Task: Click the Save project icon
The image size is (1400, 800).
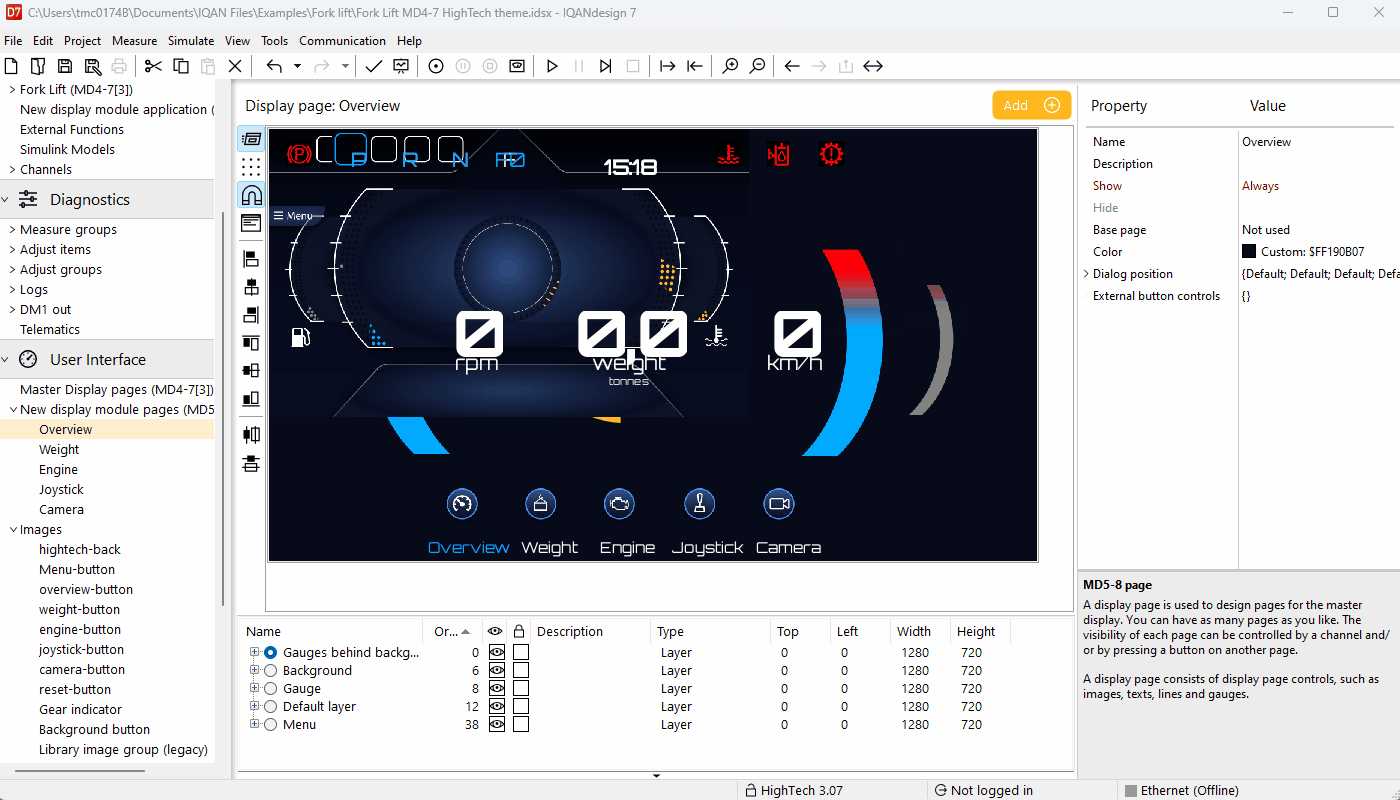Action: tap(65, 66)
